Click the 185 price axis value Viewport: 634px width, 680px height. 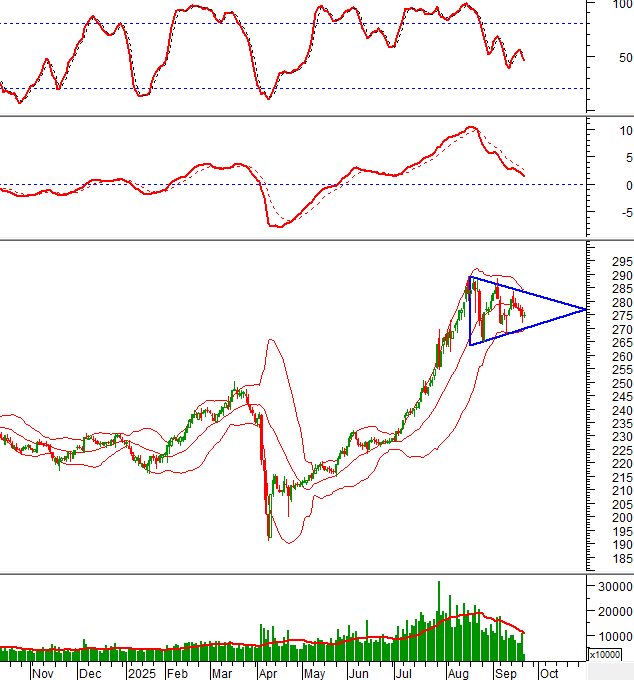[x=622, y=559]
